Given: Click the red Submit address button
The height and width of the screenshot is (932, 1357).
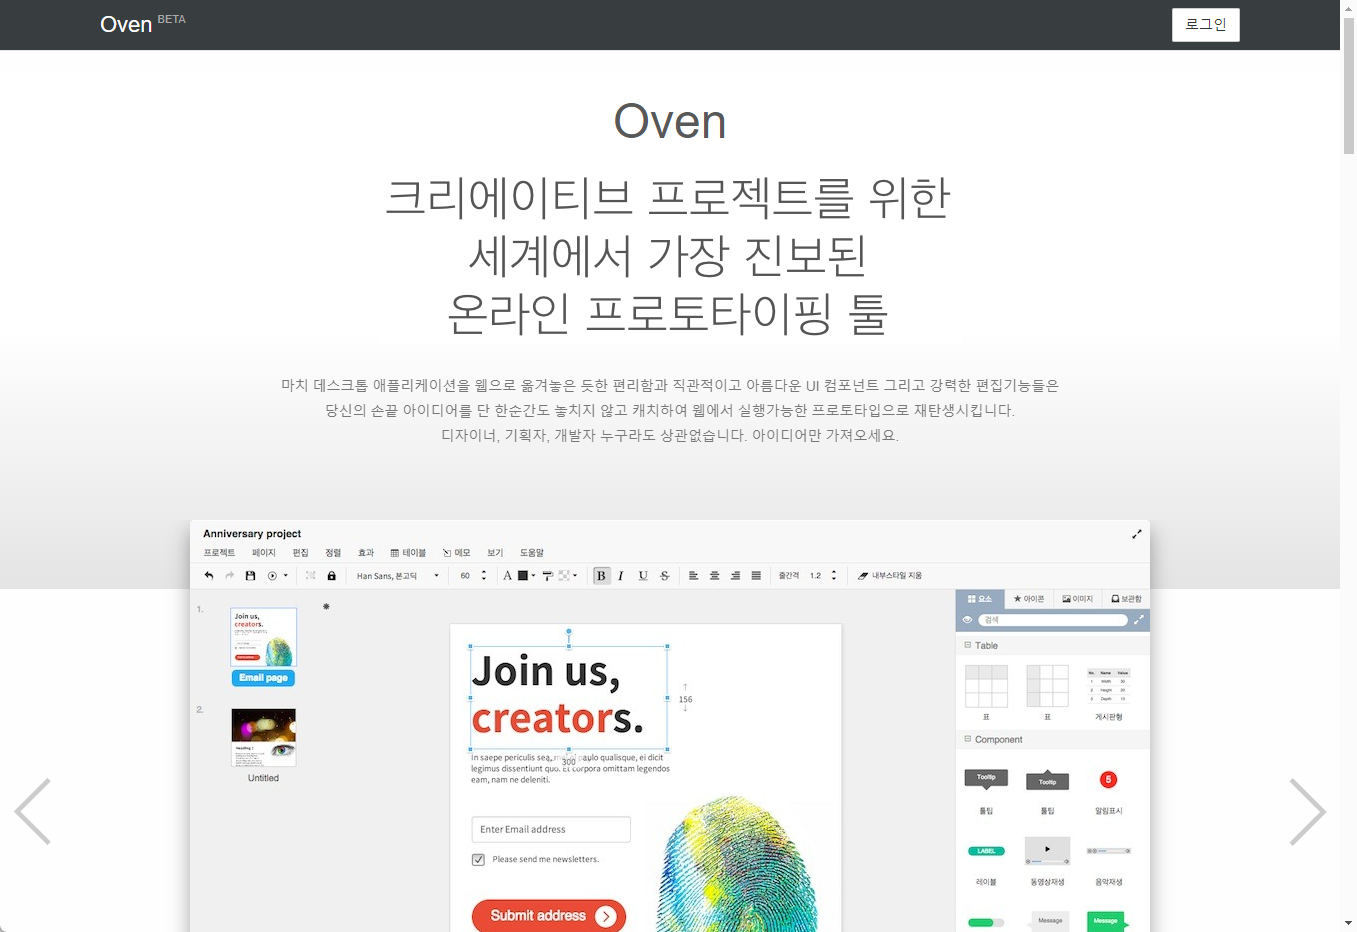Looking at the screenshot, I should point(549,916).
